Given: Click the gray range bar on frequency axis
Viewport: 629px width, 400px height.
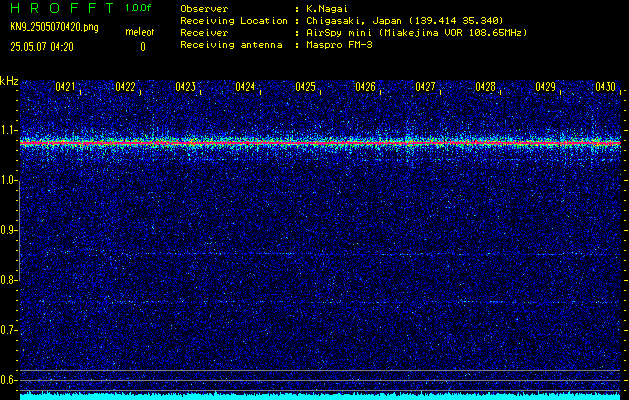Looking at the screenshot, I should point(20,230).
